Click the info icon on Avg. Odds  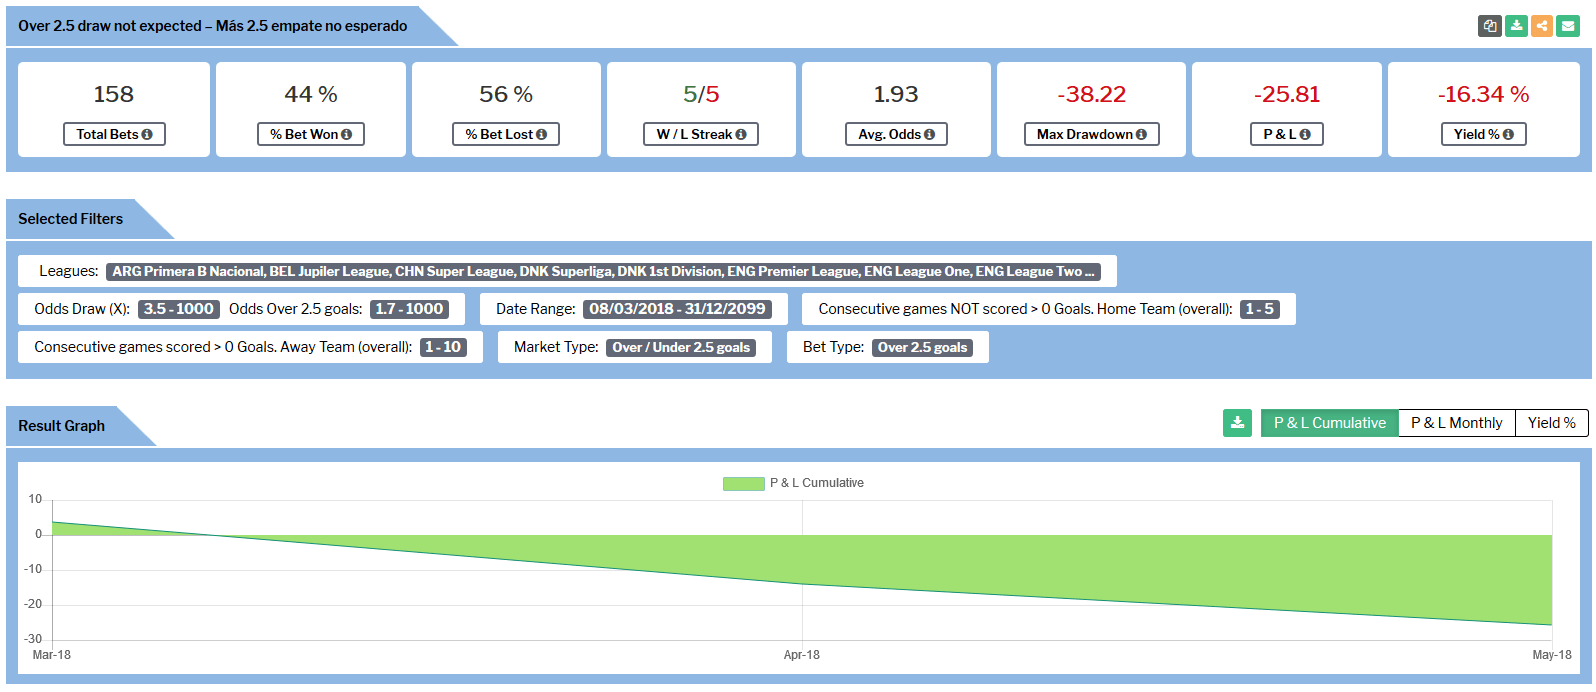click(x=929, y=135)
